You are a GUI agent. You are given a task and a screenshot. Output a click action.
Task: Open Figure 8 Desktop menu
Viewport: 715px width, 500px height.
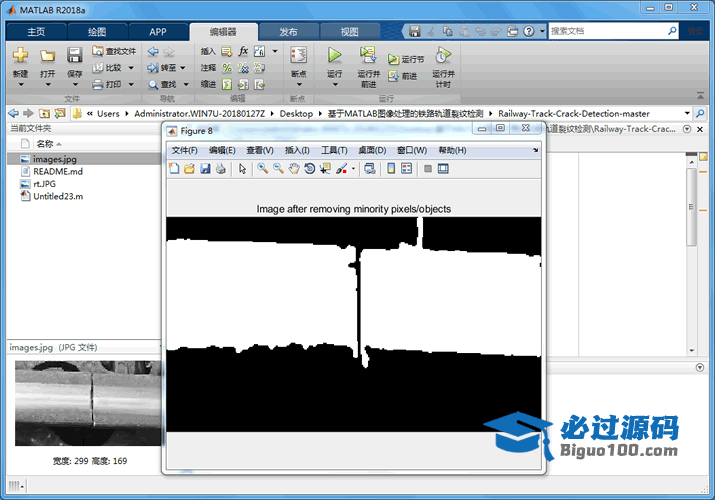[372, 150]
